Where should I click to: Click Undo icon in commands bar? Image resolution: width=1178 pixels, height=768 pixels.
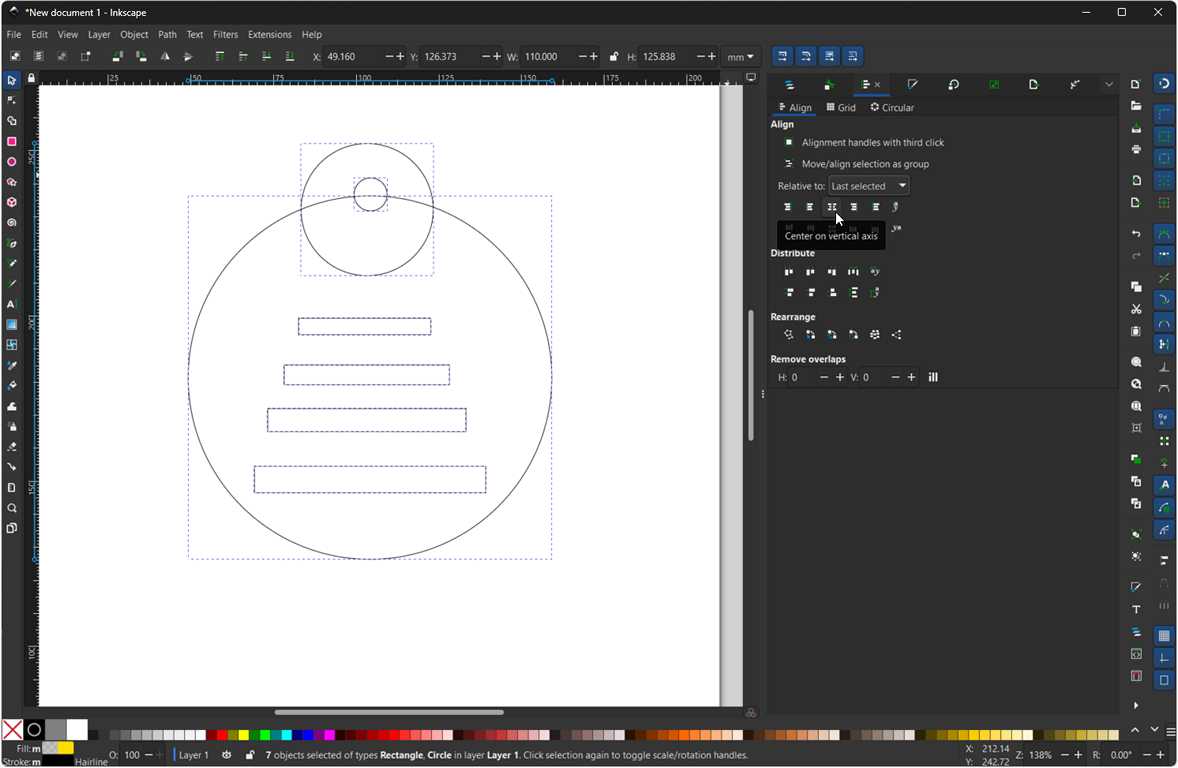tap(1136, 234)
